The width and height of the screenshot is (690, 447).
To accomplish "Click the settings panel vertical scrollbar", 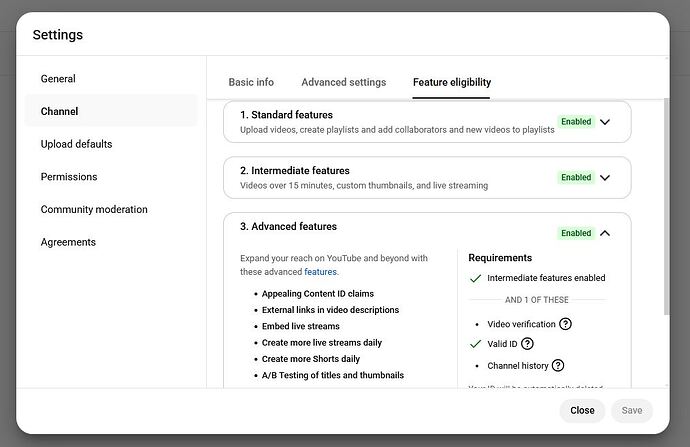I will click(666, 206).
